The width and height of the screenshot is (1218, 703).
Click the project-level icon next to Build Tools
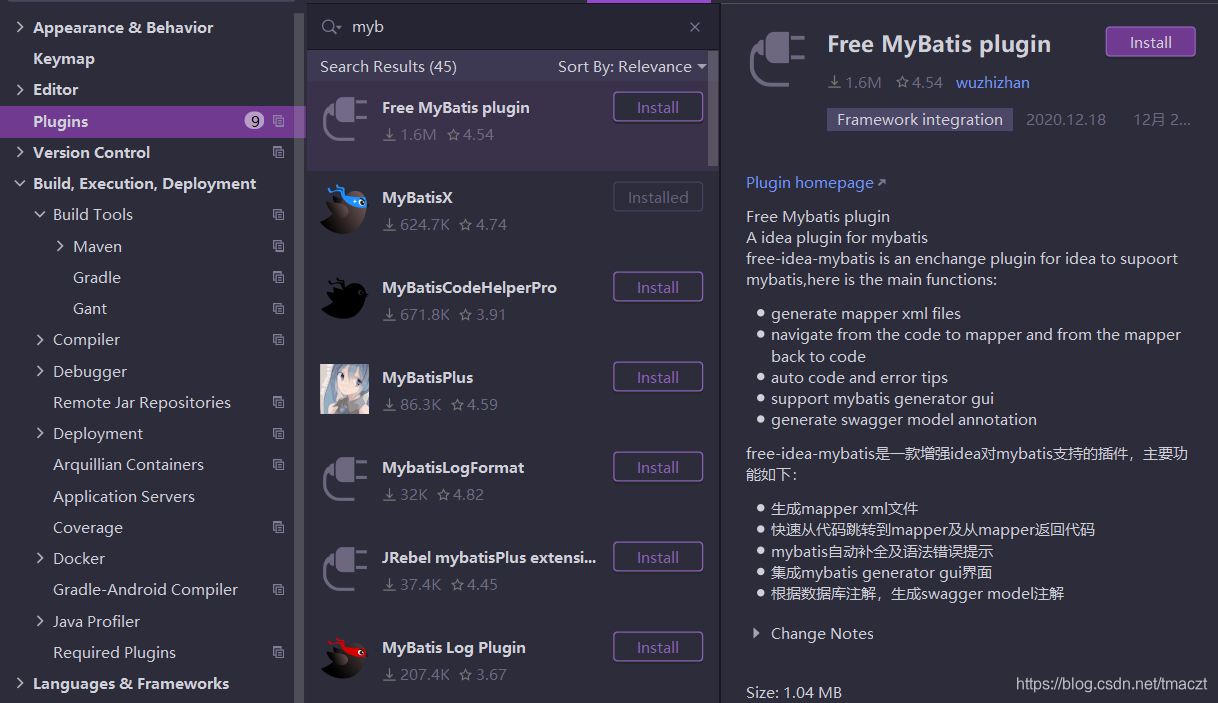279,214
